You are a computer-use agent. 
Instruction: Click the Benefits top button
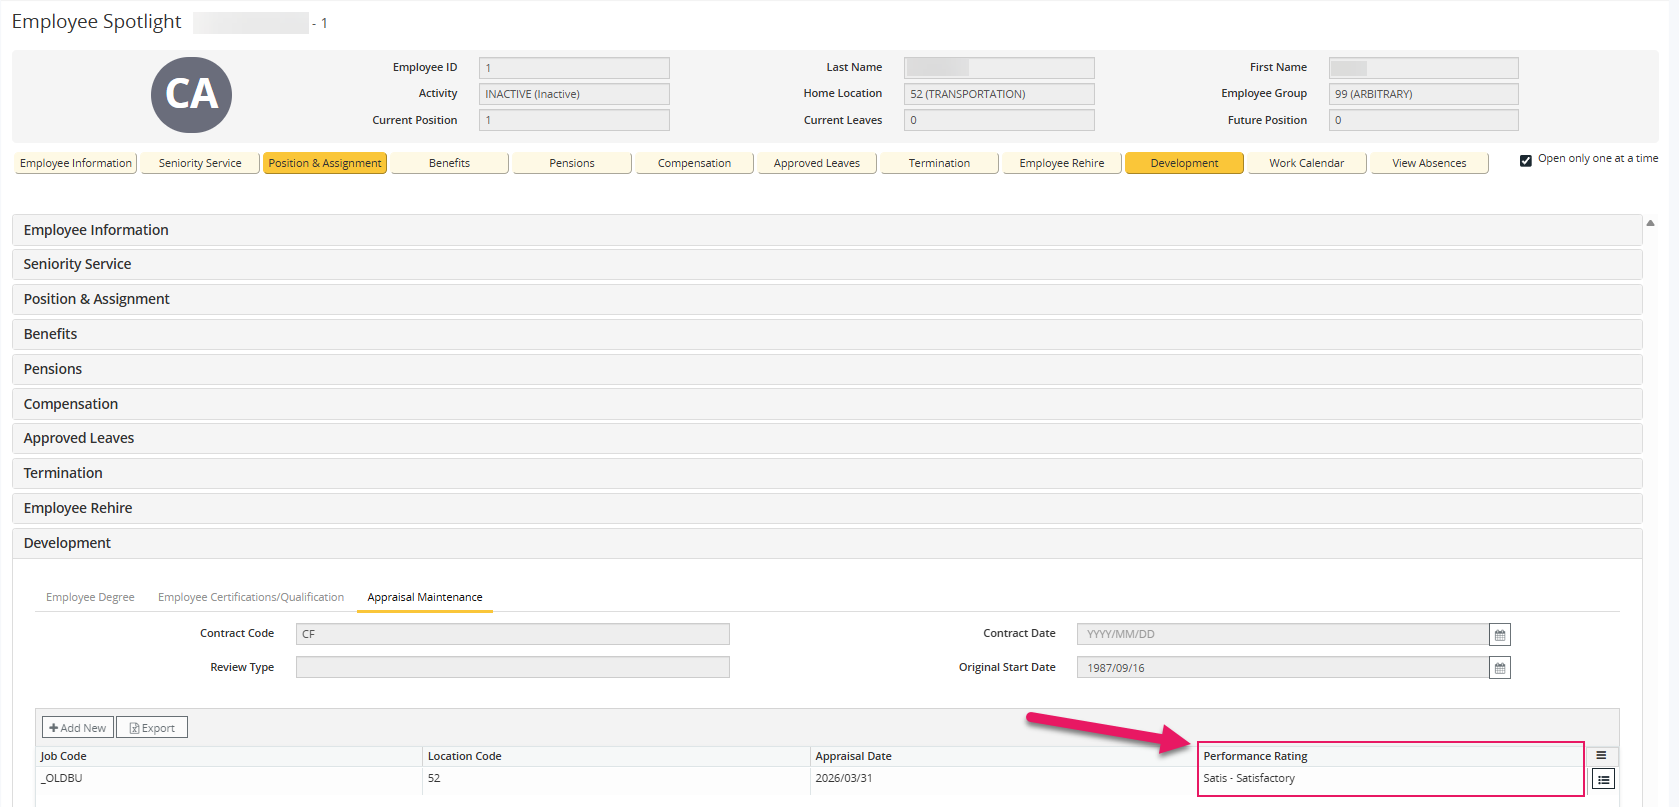[x=449, y=163]
